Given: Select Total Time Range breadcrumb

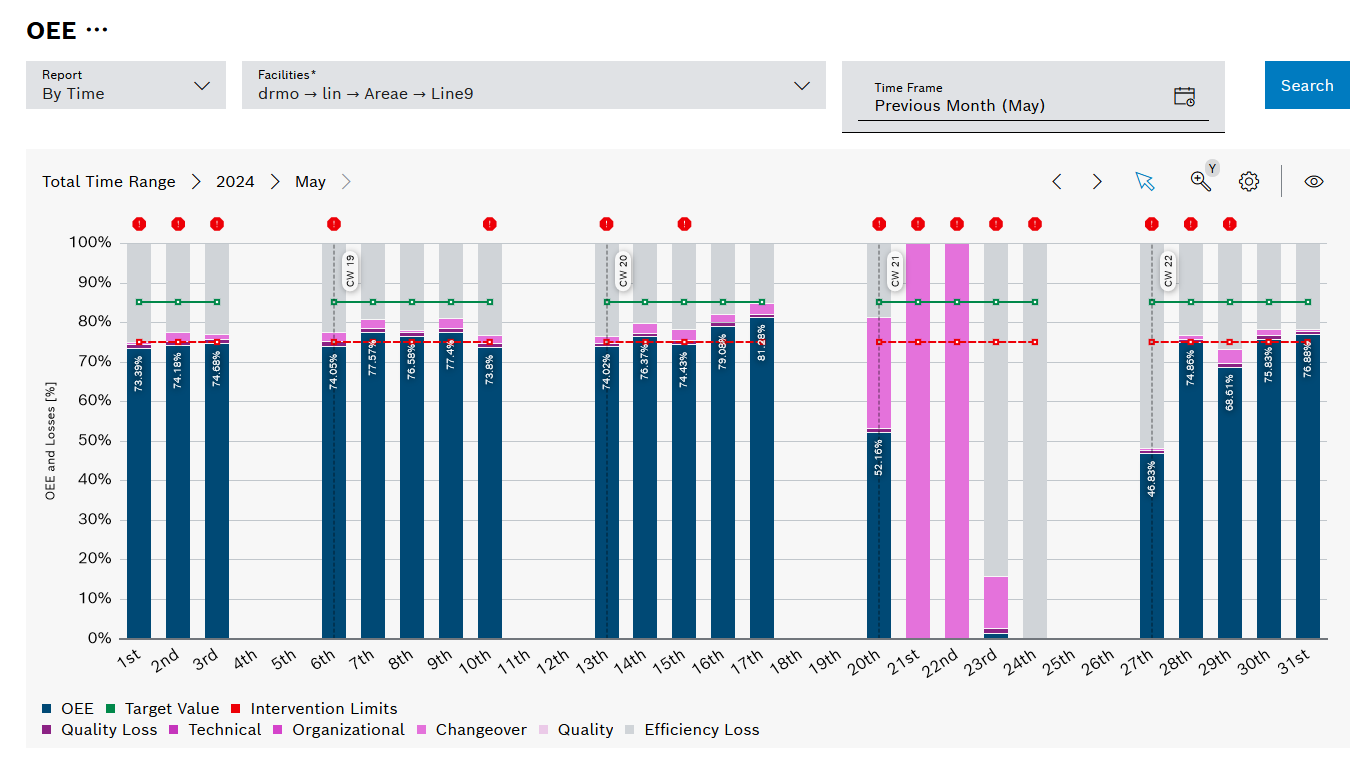Looking at the screenshot, I should coord(109,182).
